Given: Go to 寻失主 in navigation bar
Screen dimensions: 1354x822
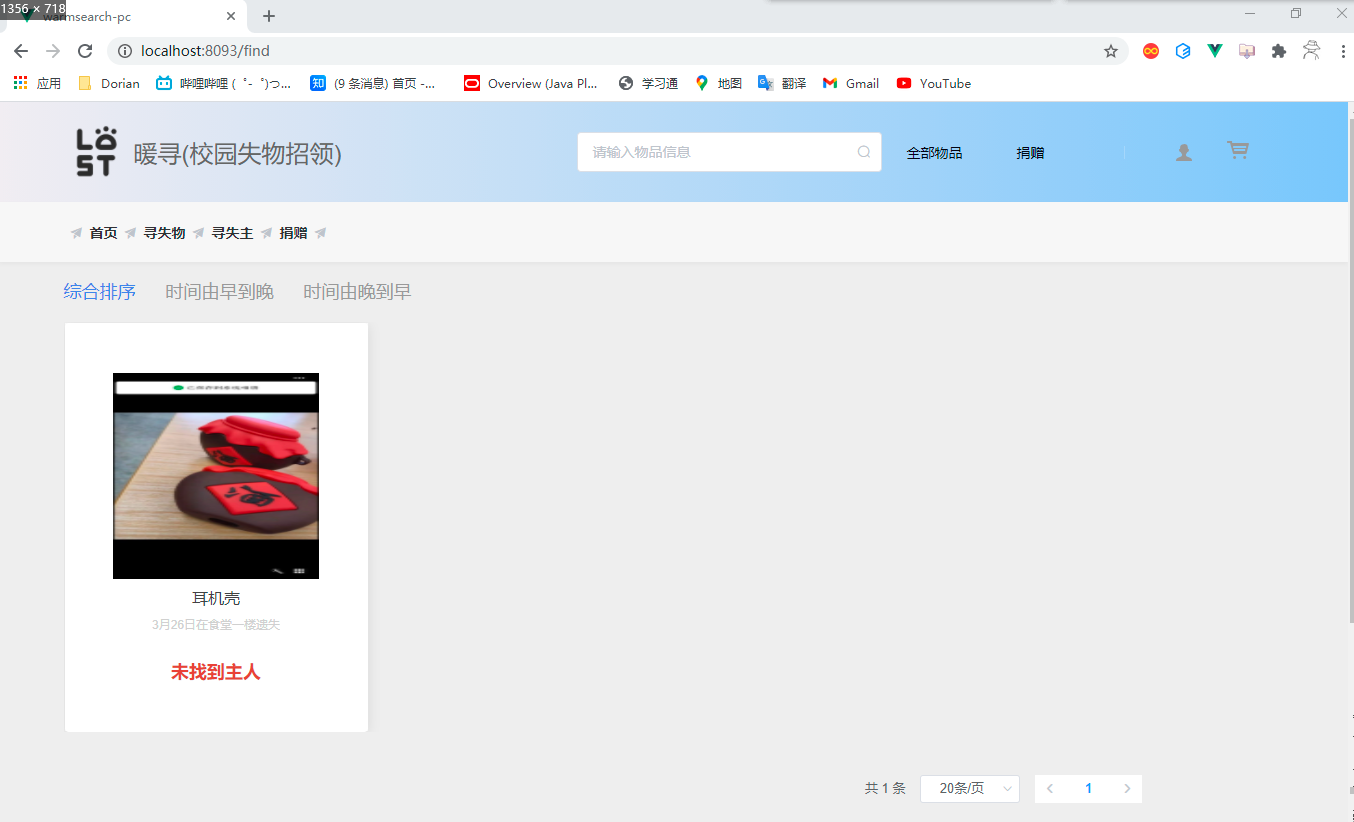Looking at the screenshot, I should click(x=232, y=233).
